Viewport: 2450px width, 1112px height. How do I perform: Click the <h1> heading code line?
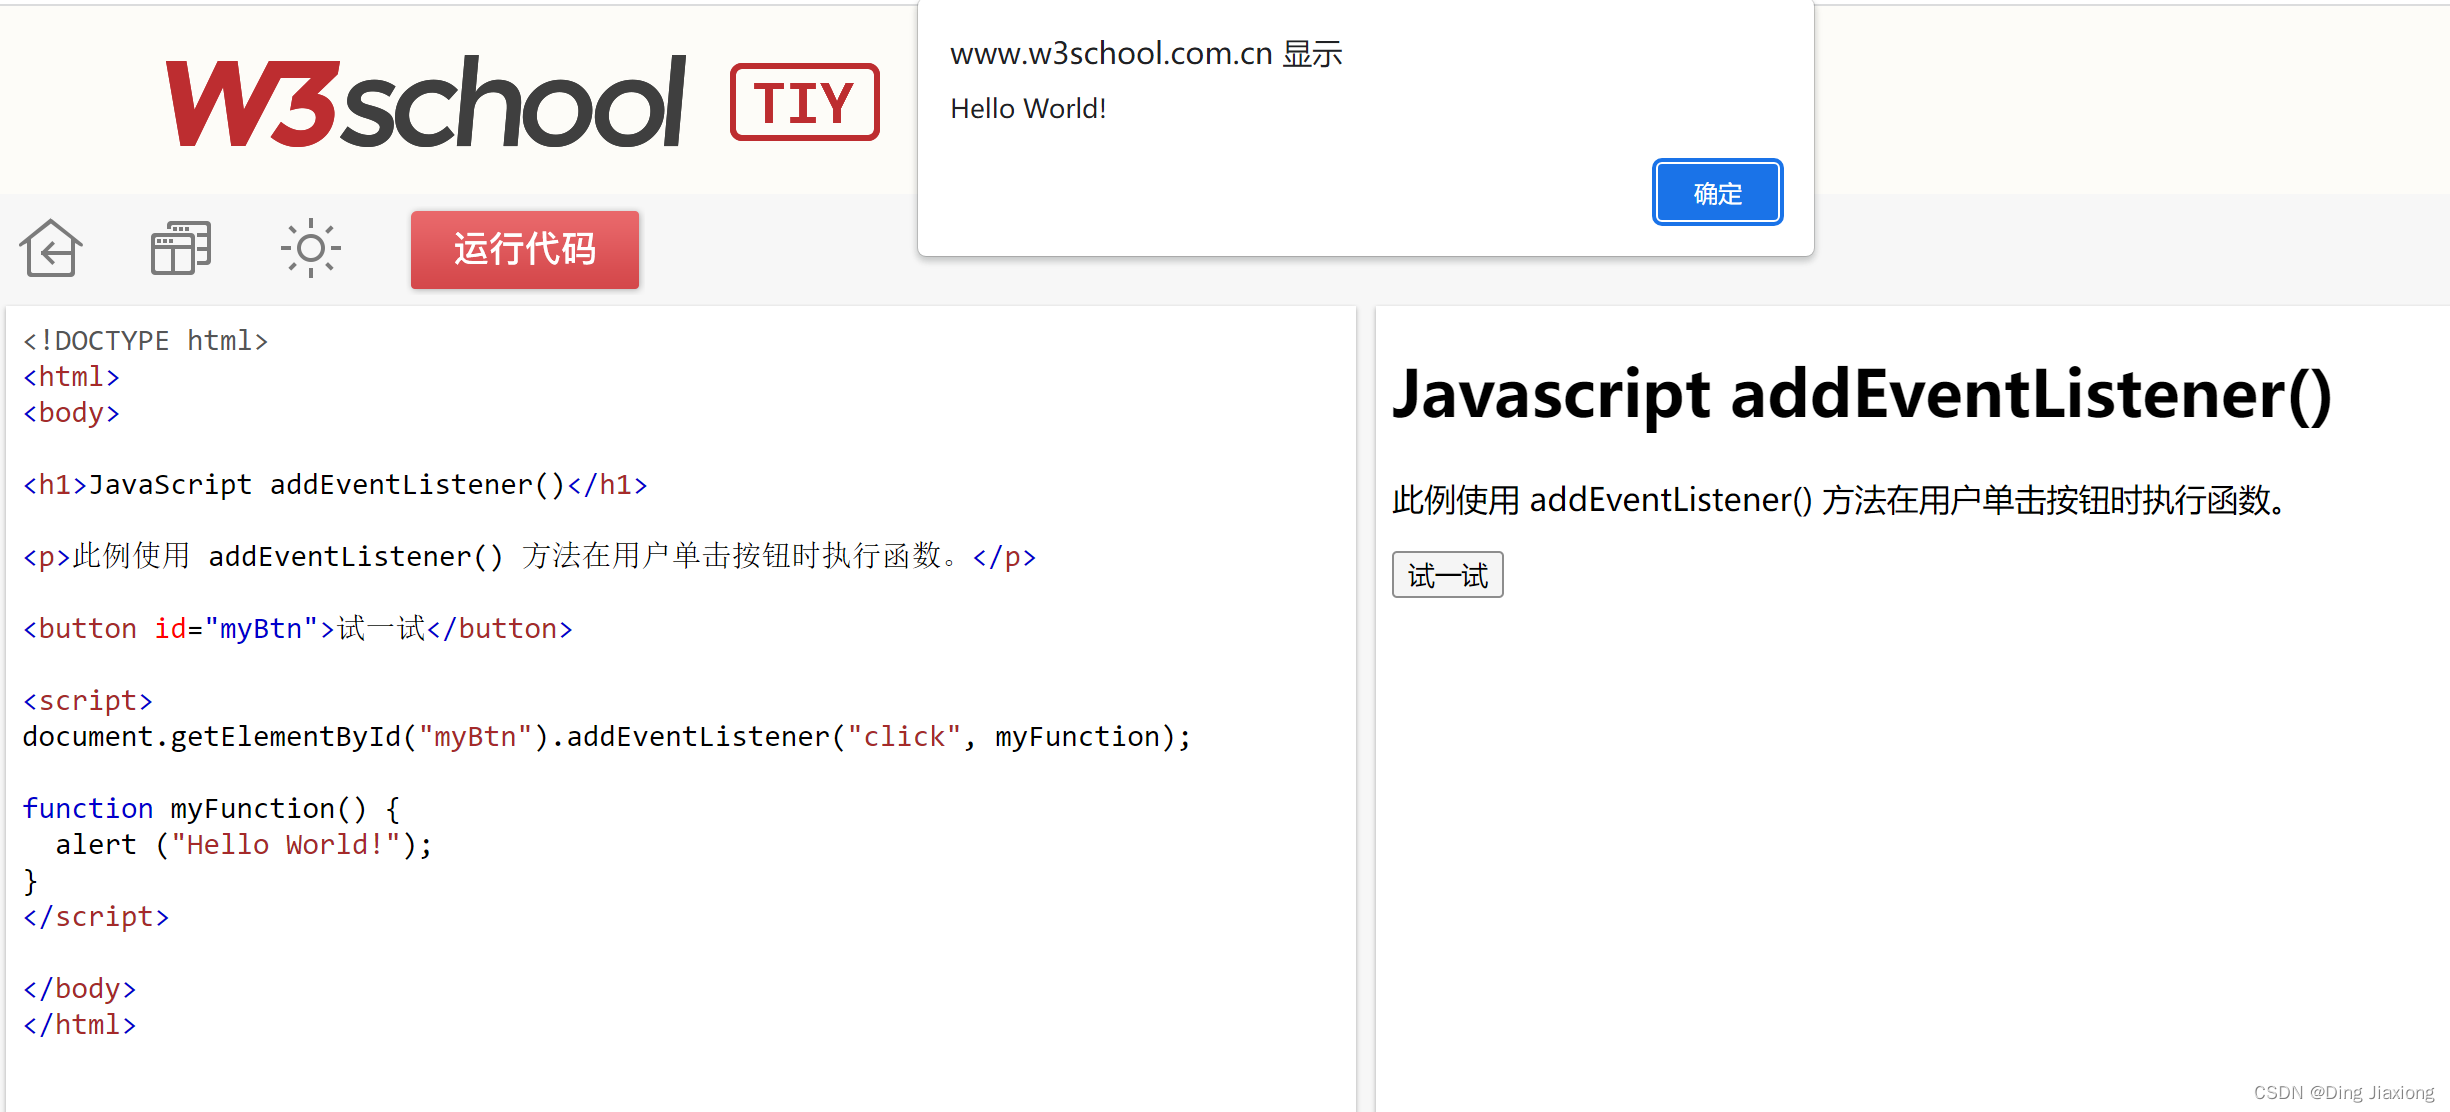(x=335, y=485)
